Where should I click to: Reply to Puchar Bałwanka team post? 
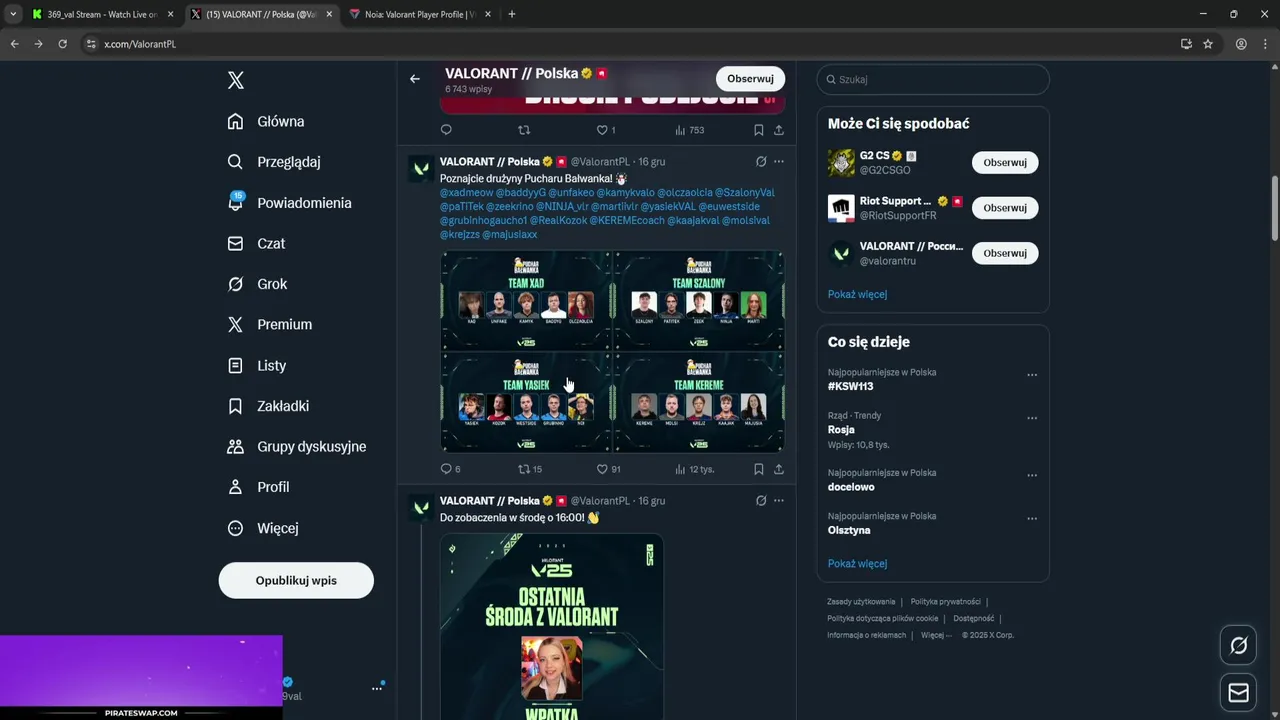(446, 469)
